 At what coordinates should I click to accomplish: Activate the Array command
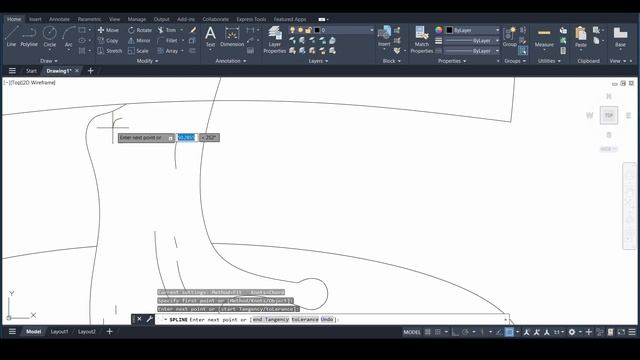(167, 51)
